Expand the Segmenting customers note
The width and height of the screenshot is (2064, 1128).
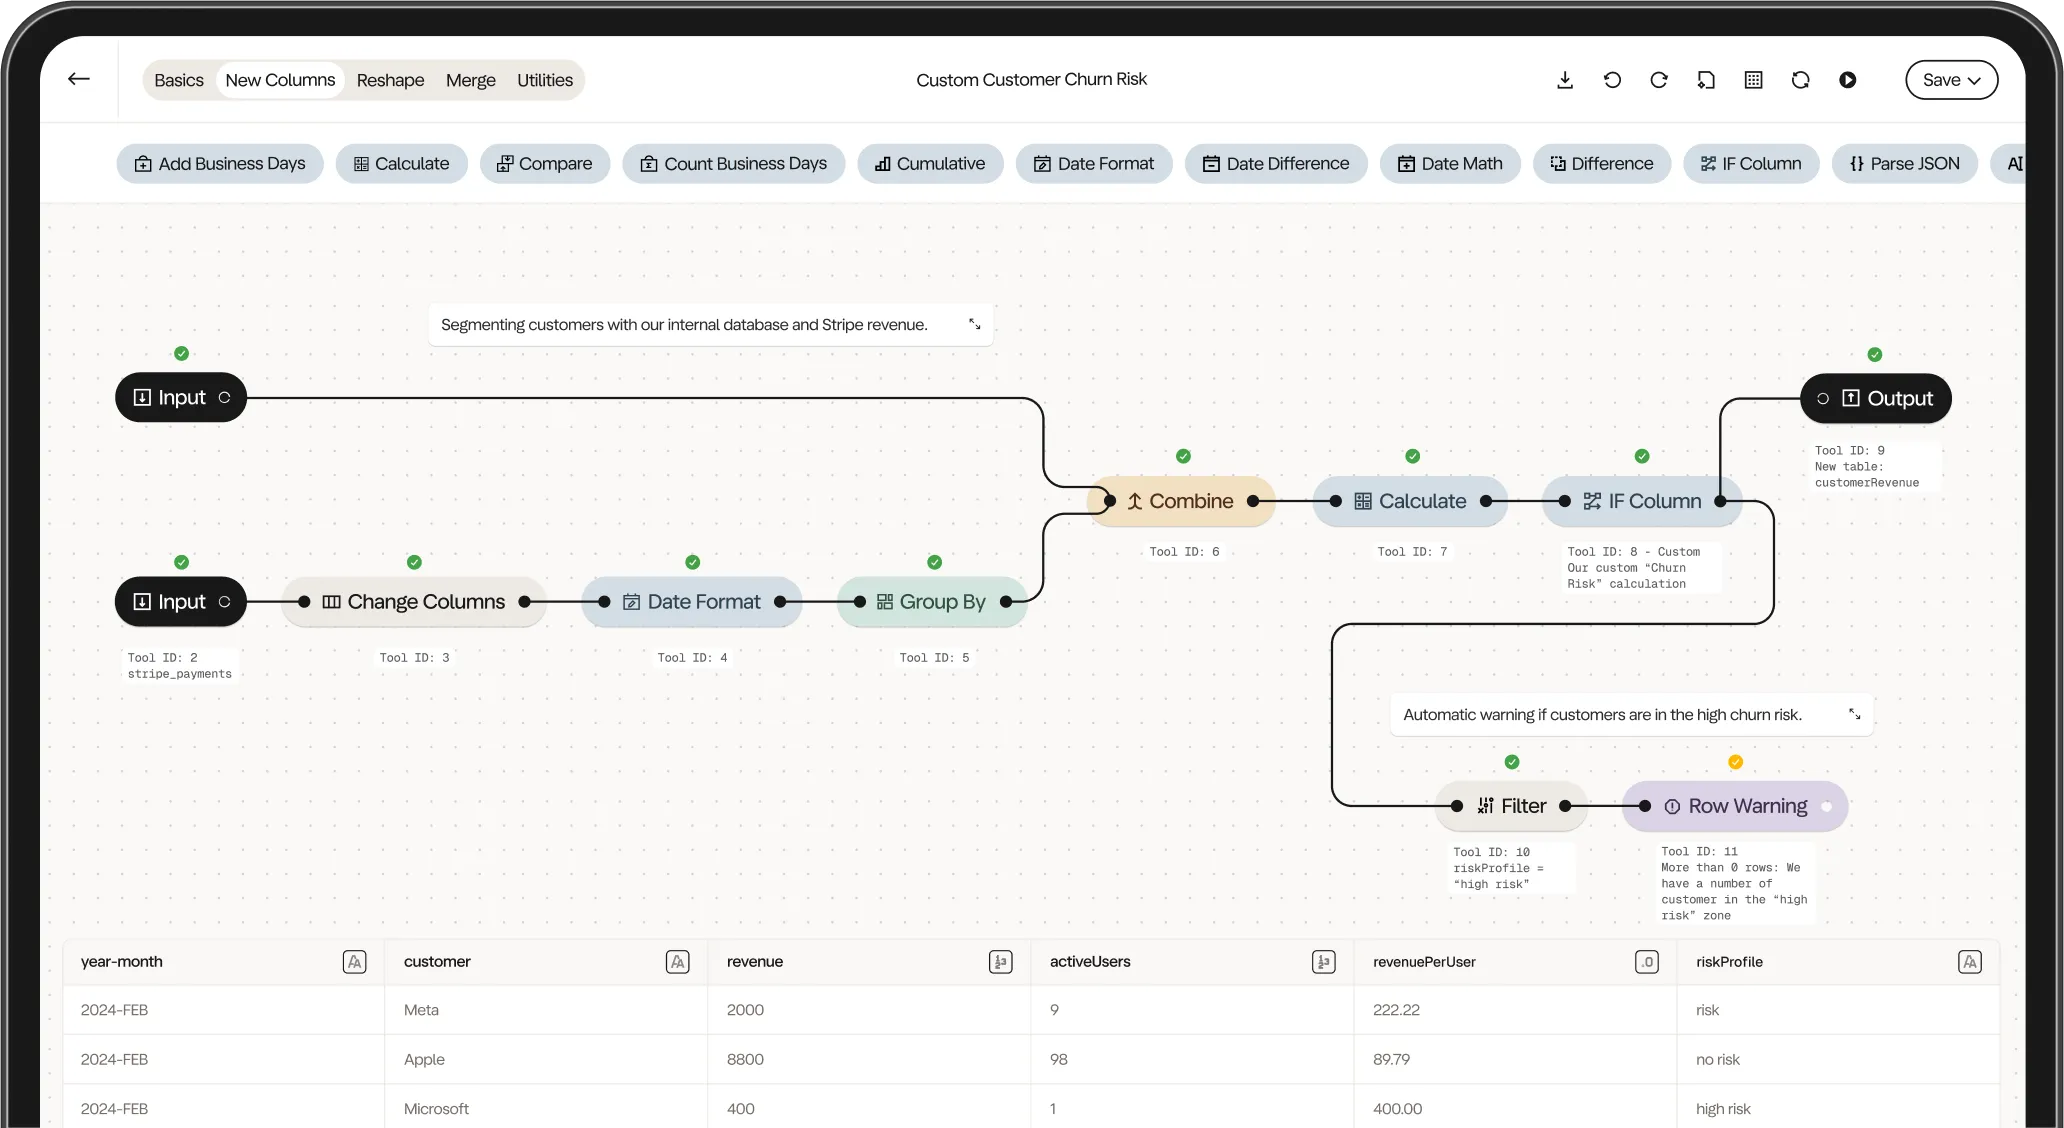click(974, 324)
